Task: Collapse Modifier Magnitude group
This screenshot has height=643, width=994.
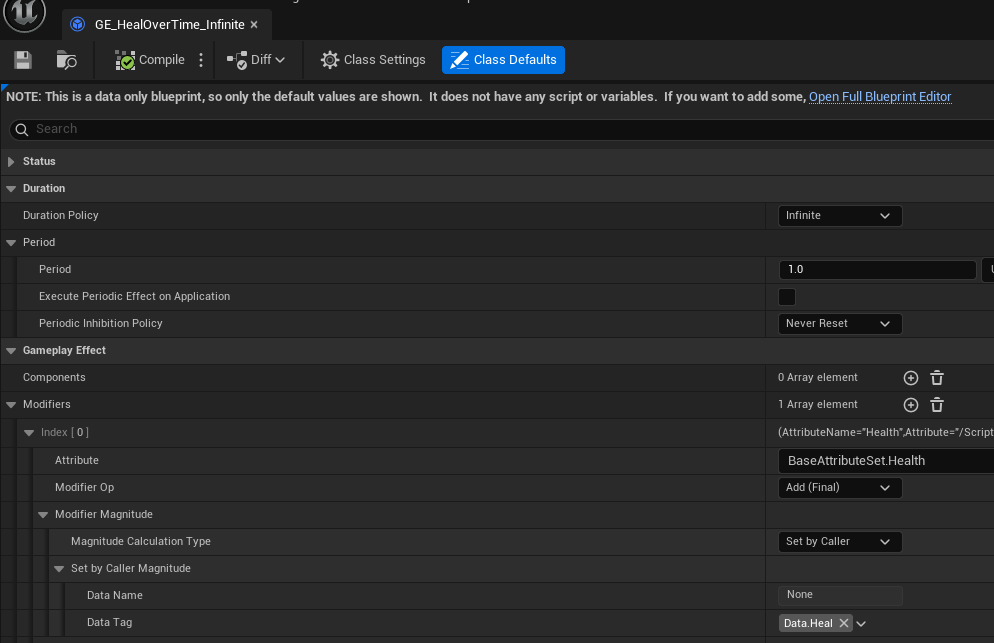Action: (x=43, y=515)
